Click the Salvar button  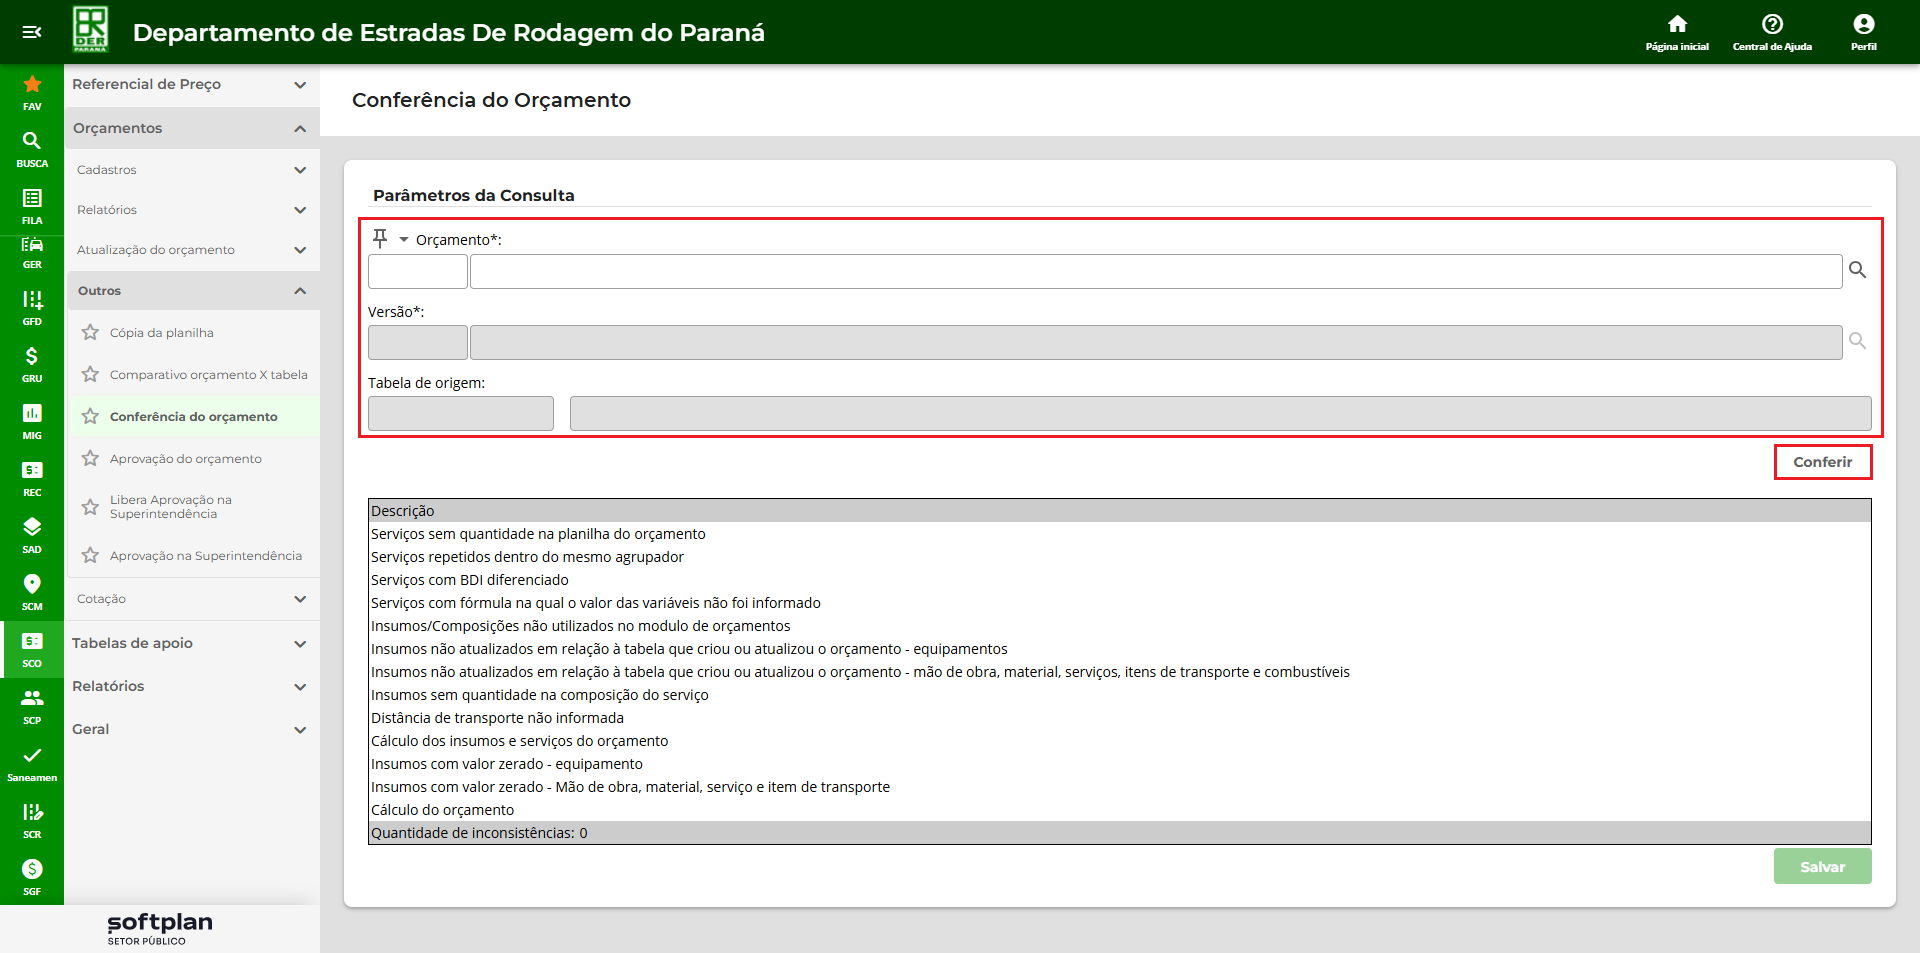coord(1822,867)
